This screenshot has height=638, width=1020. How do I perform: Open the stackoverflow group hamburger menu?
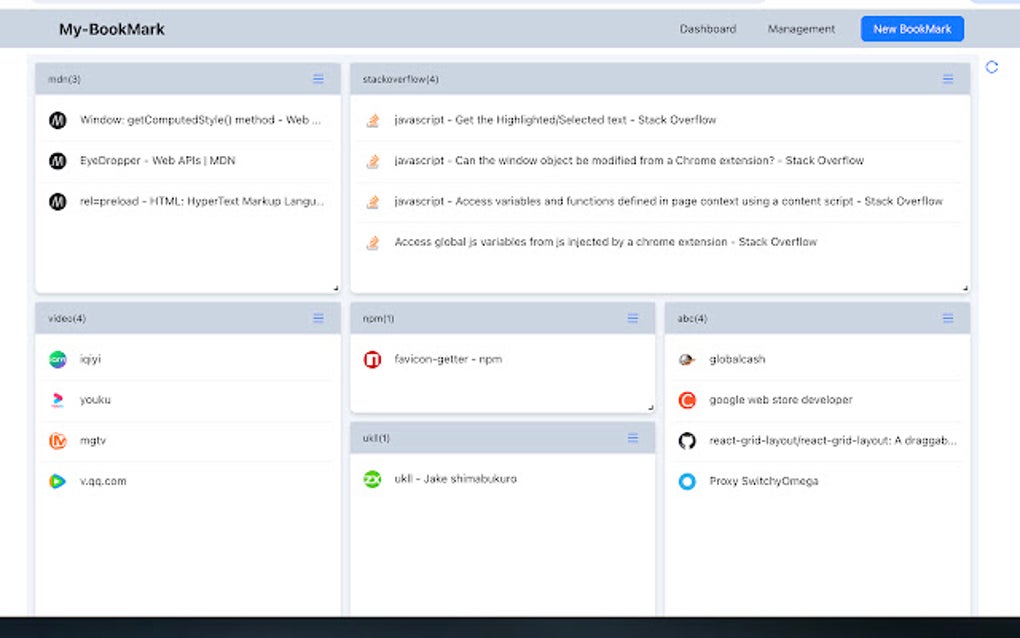pos(948,79)
